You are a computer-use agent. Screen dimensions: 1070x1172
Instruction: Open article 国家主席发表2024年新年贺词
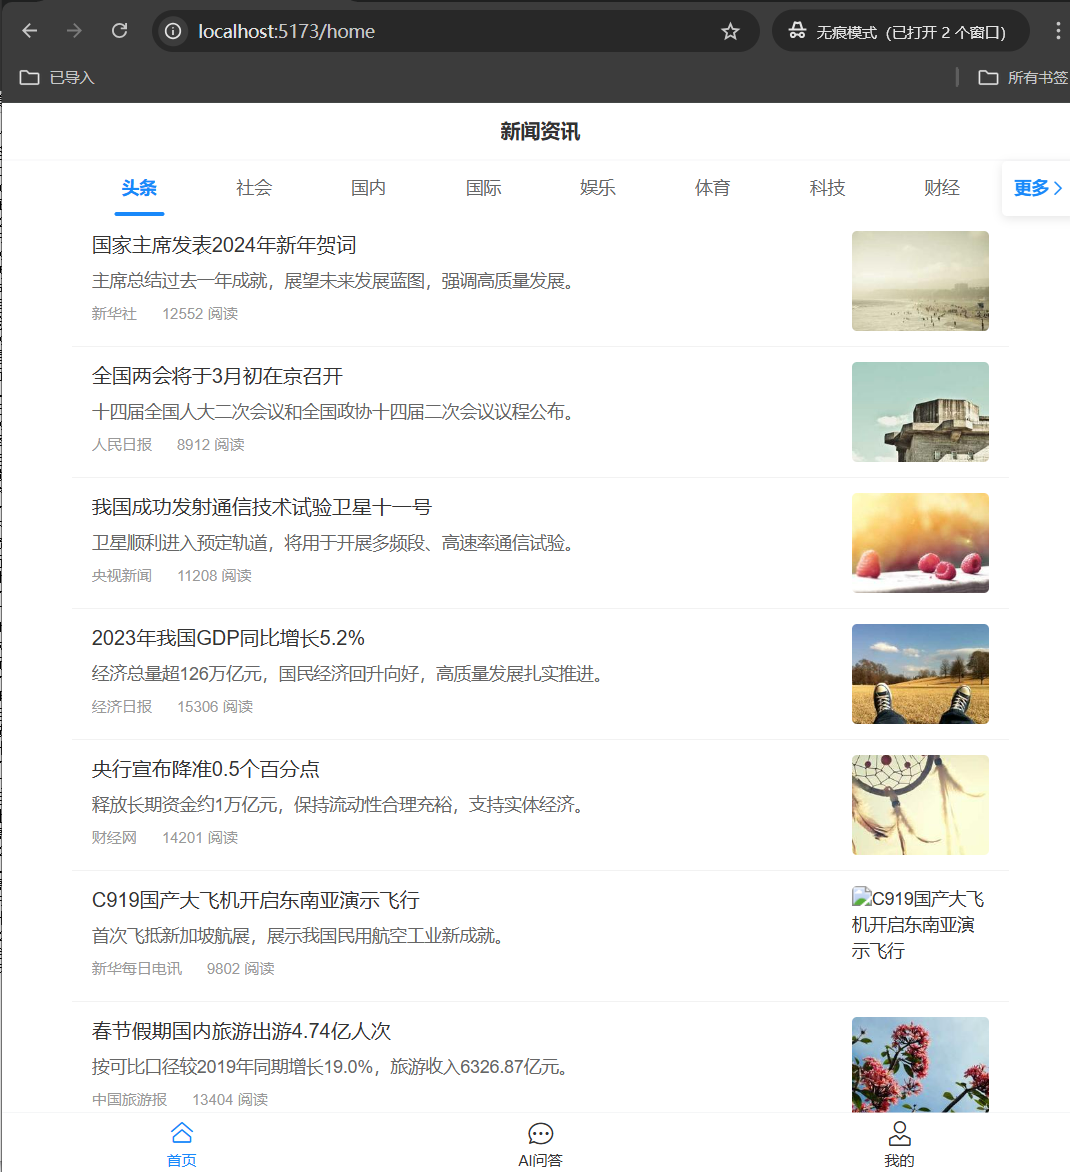pyautogui.click(x=224, y=245)
